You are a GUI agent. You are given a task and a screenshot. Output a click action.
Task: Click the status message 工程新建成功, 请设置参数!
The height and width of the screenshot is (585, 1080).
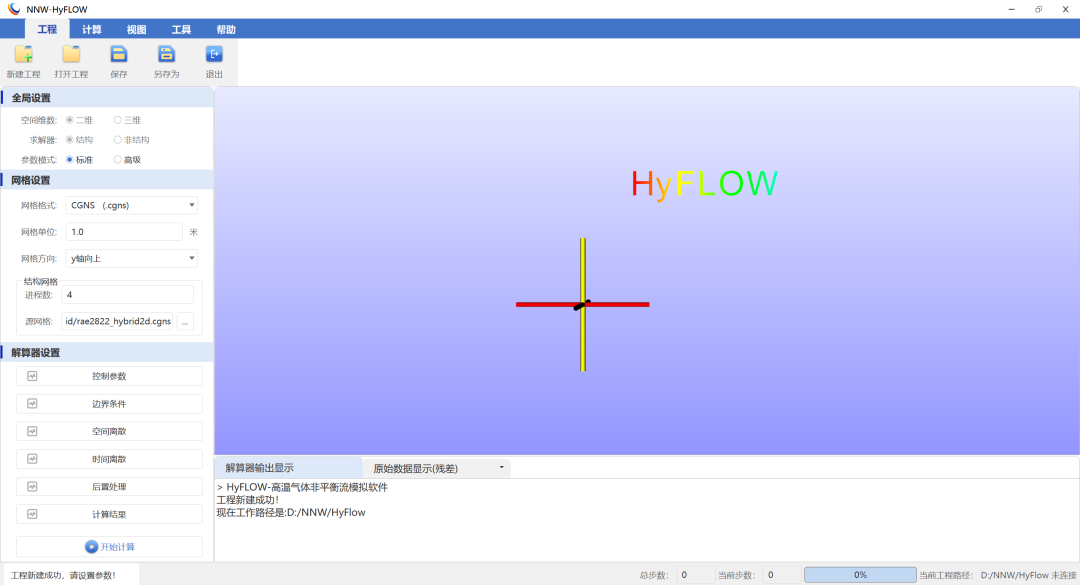pos(63,575)
